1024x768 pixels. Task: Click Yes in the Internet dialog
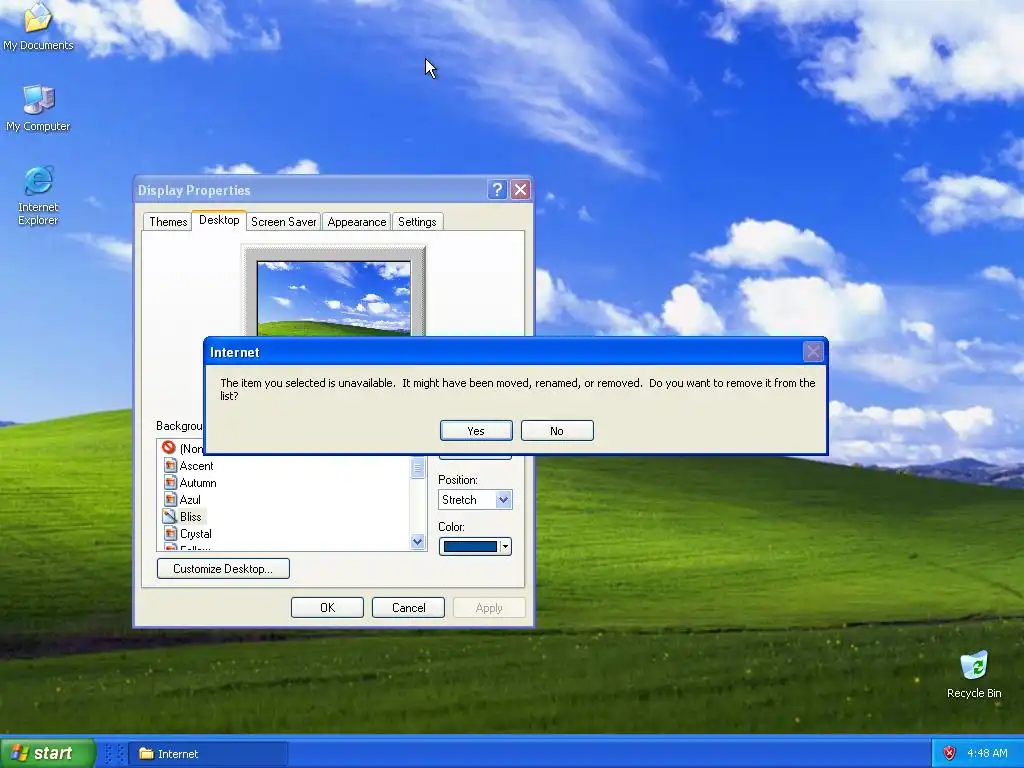tap(476, 431)
